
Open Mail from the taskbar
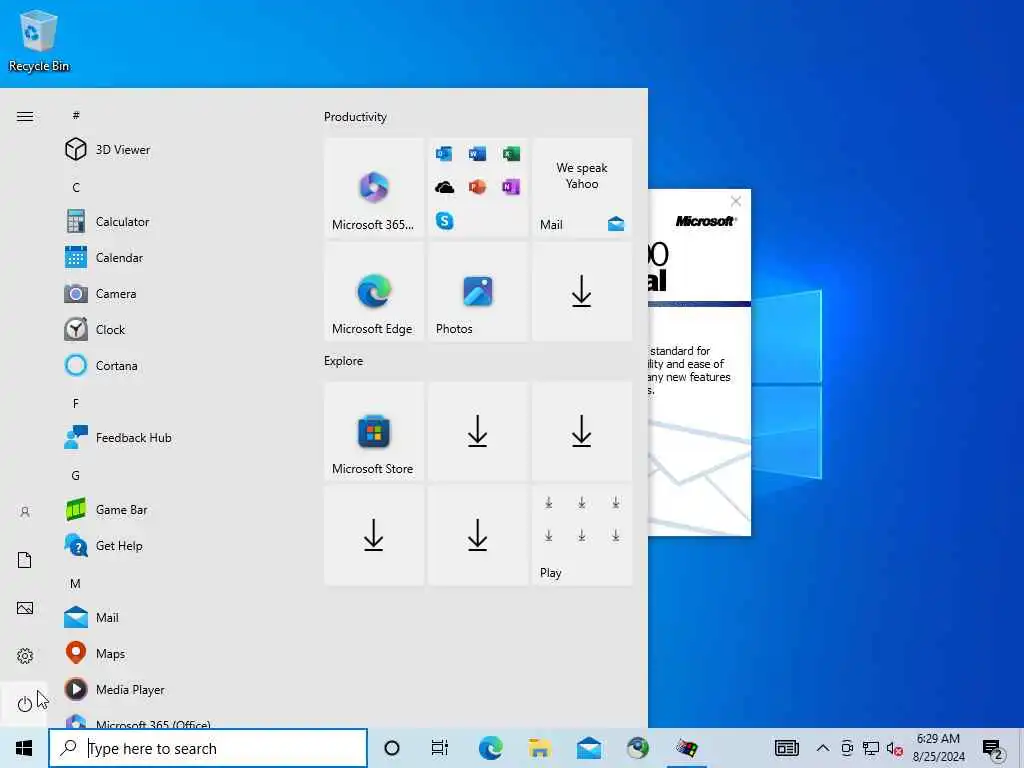pyautogui.click(x=589, y=748)
